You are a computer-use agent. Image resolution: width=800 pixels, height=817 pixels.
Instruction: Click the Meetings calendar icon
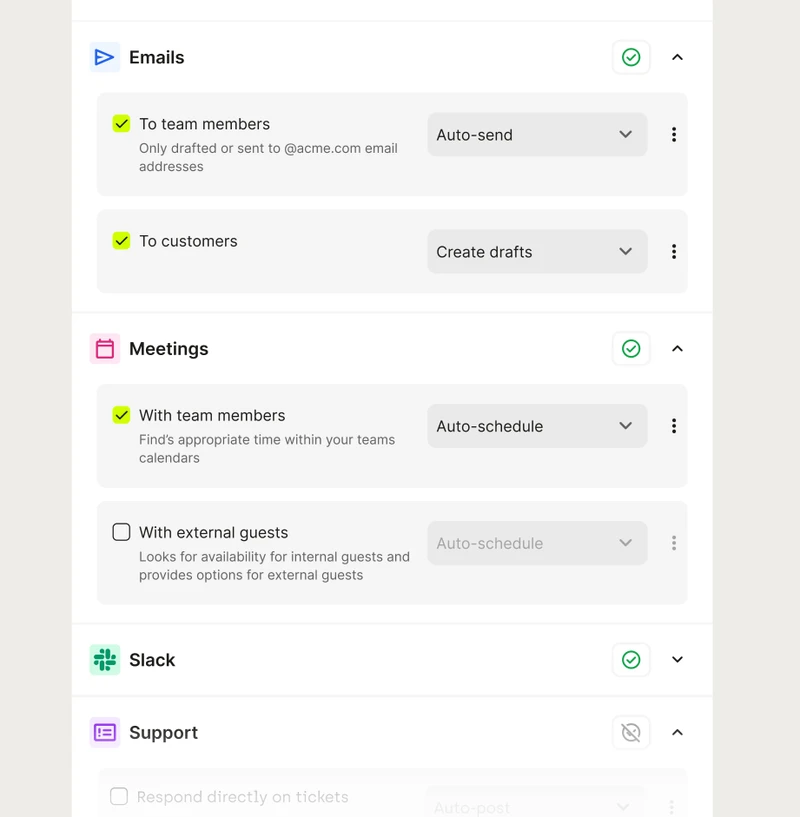pyautogui.click(x=105, y=349)
